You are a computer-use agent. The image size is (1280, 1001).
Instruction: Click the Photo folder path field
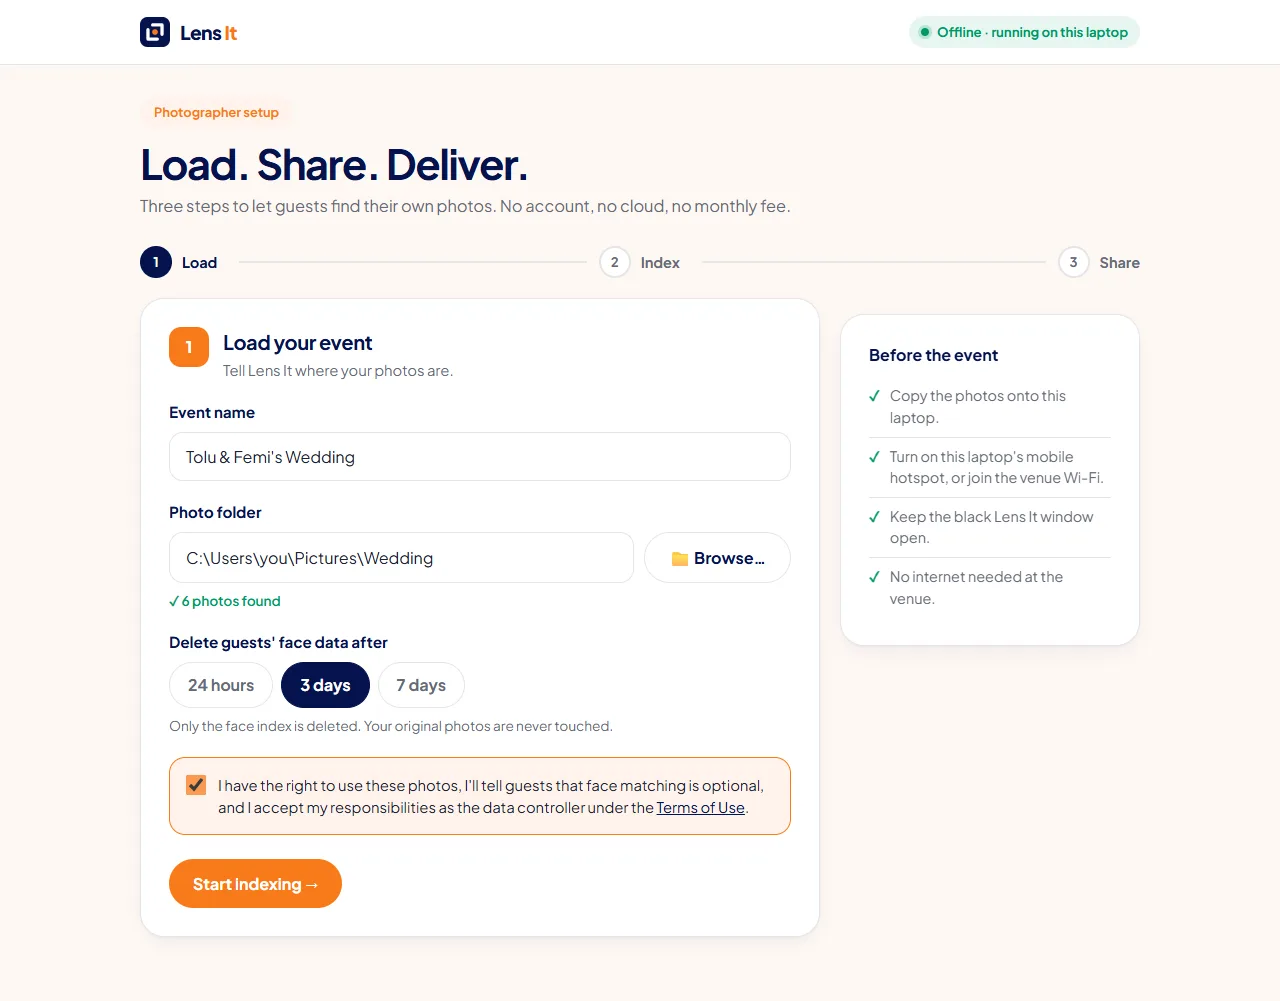point(401,558)
